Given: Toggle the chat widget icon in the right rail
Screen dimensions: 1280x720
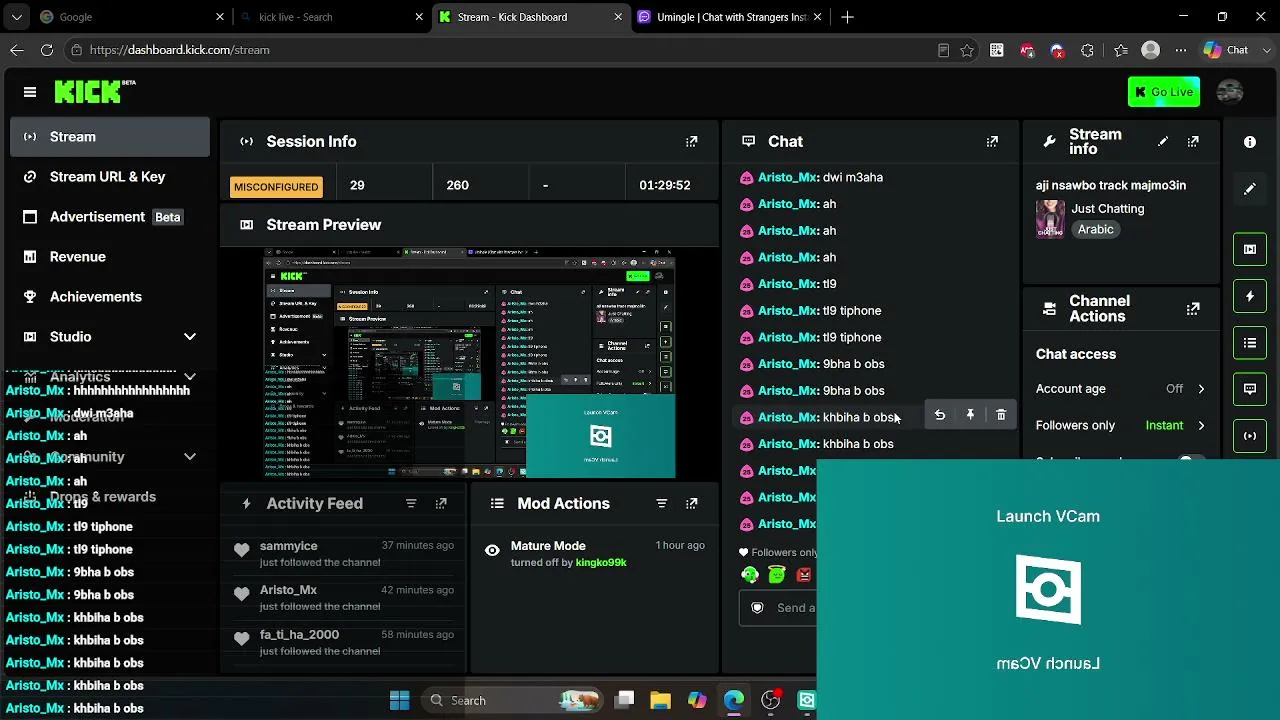Looking at the screenshot, I should (x=1250, y=389).
